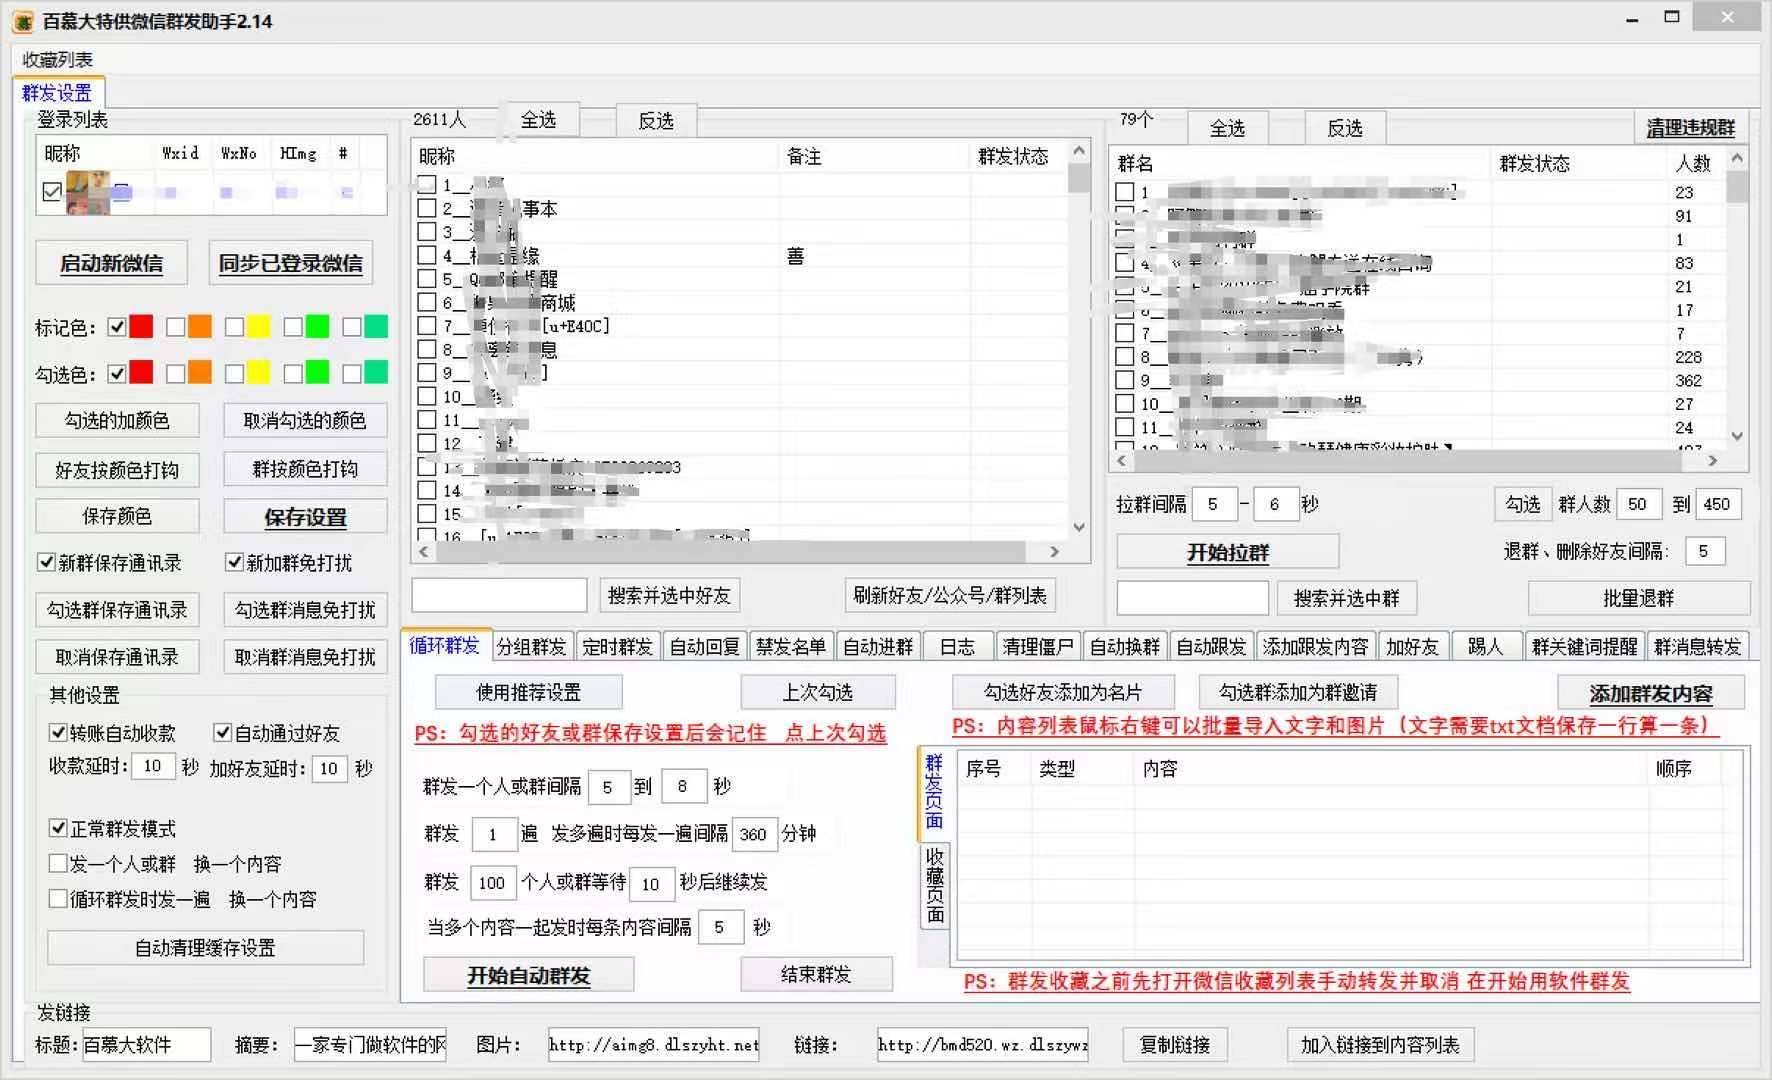Enable the 发一个人或群 换一个内容 option
The height and width of the screenshot is (1080, 1772).
tap(58, 863)
